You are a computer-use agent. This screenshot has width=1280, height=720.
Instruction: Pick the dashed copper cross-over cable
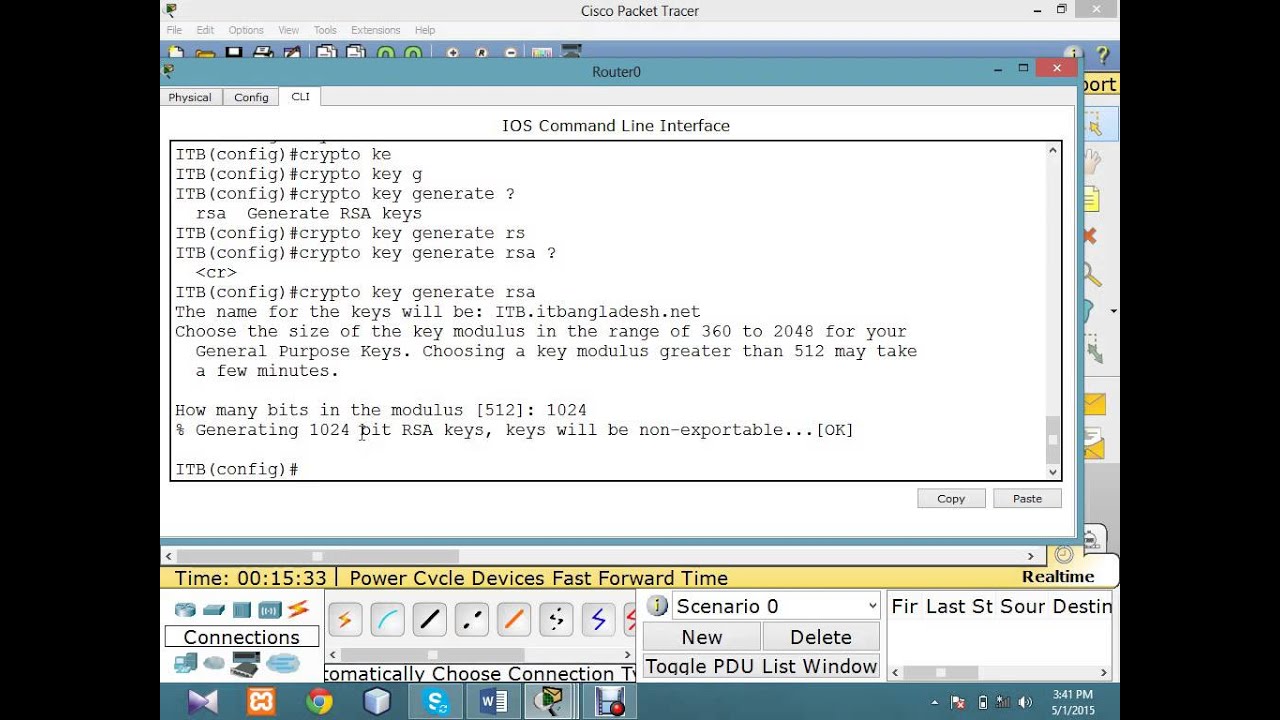[471, 620]
